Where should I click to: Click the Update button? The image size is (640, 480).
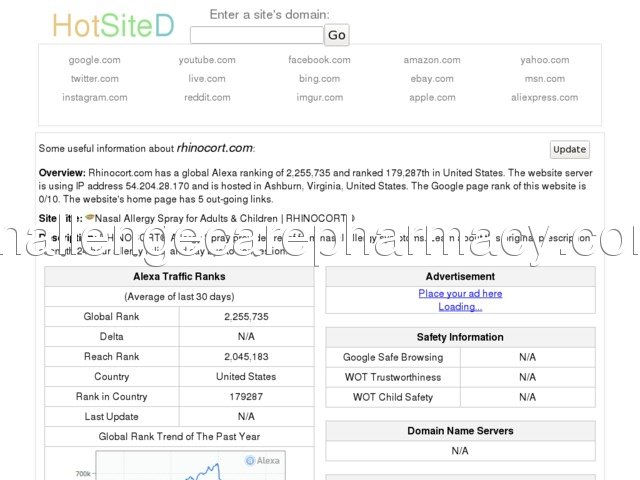pyautogui.click(x=569, y=149)
